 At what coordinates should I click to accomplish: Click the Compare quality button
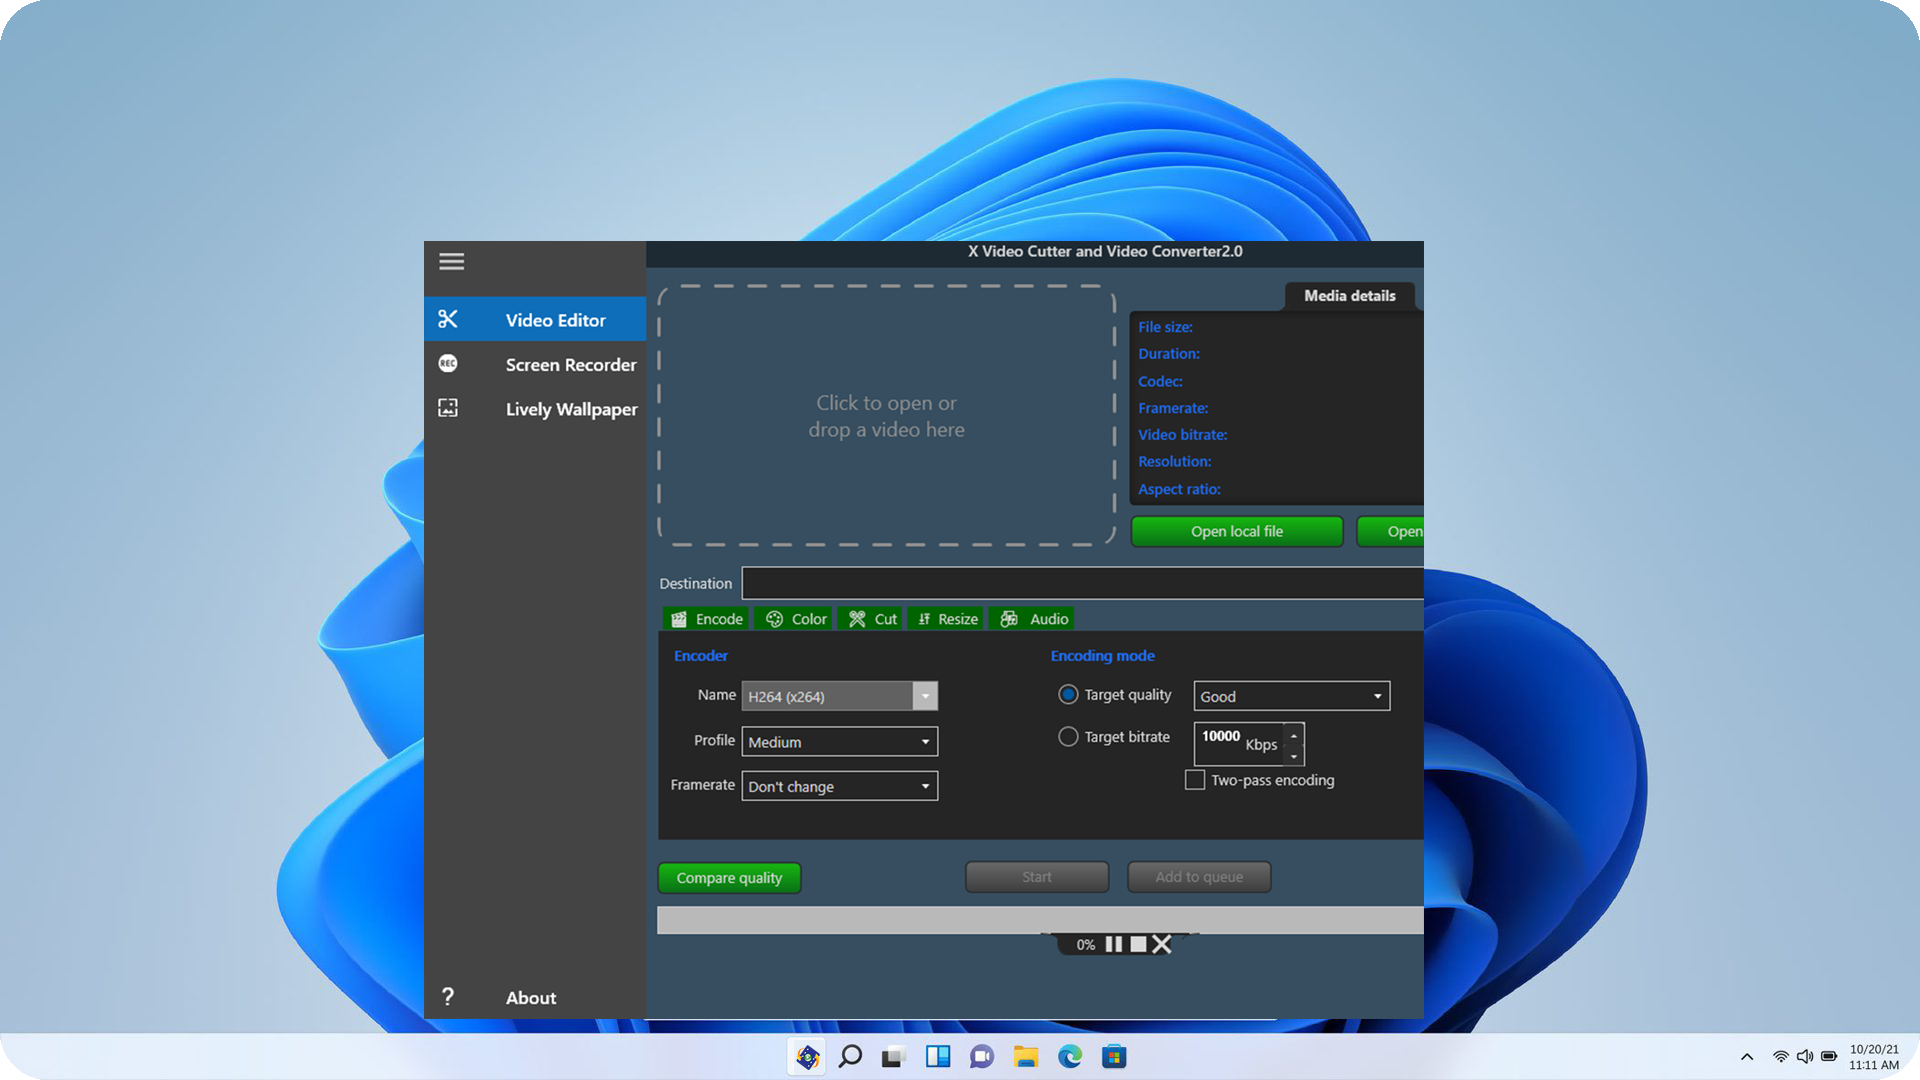(x=729, y=878)
